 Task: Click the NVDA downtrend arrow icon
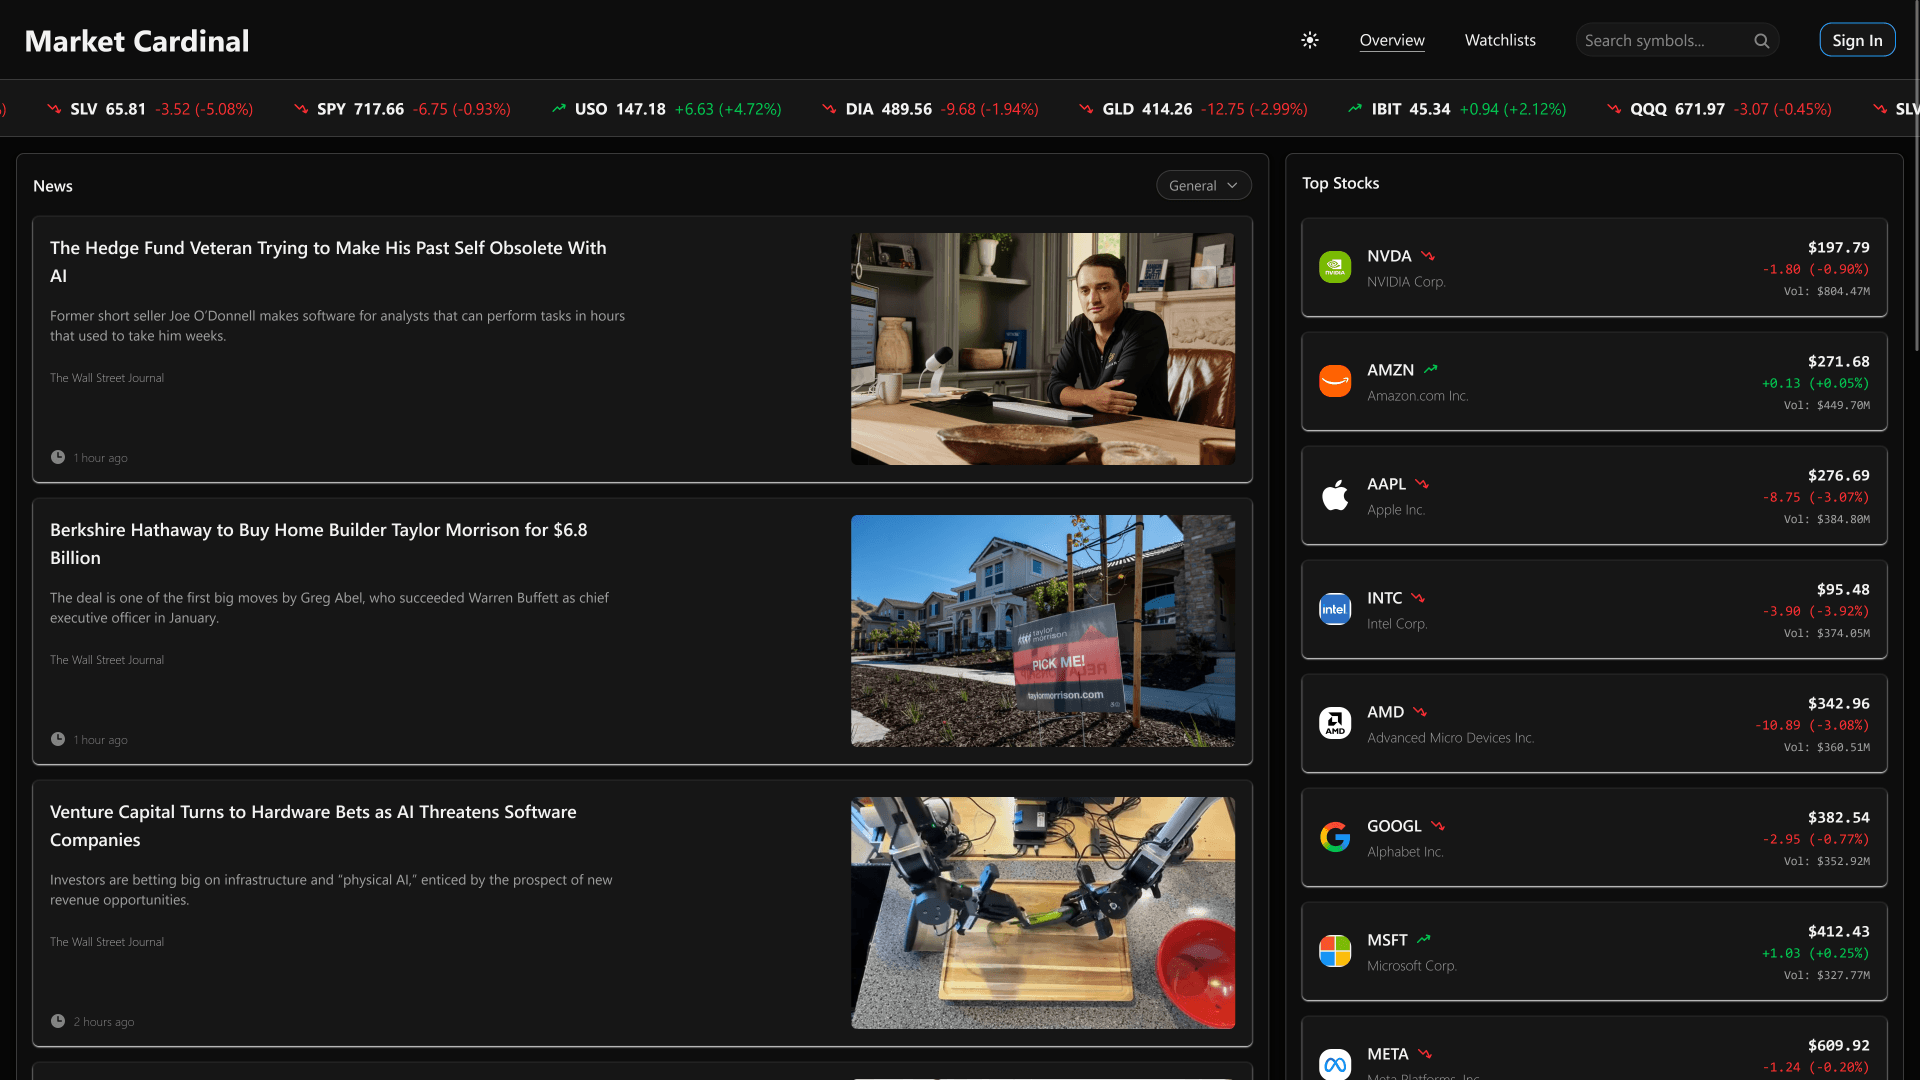point(1427,256)
